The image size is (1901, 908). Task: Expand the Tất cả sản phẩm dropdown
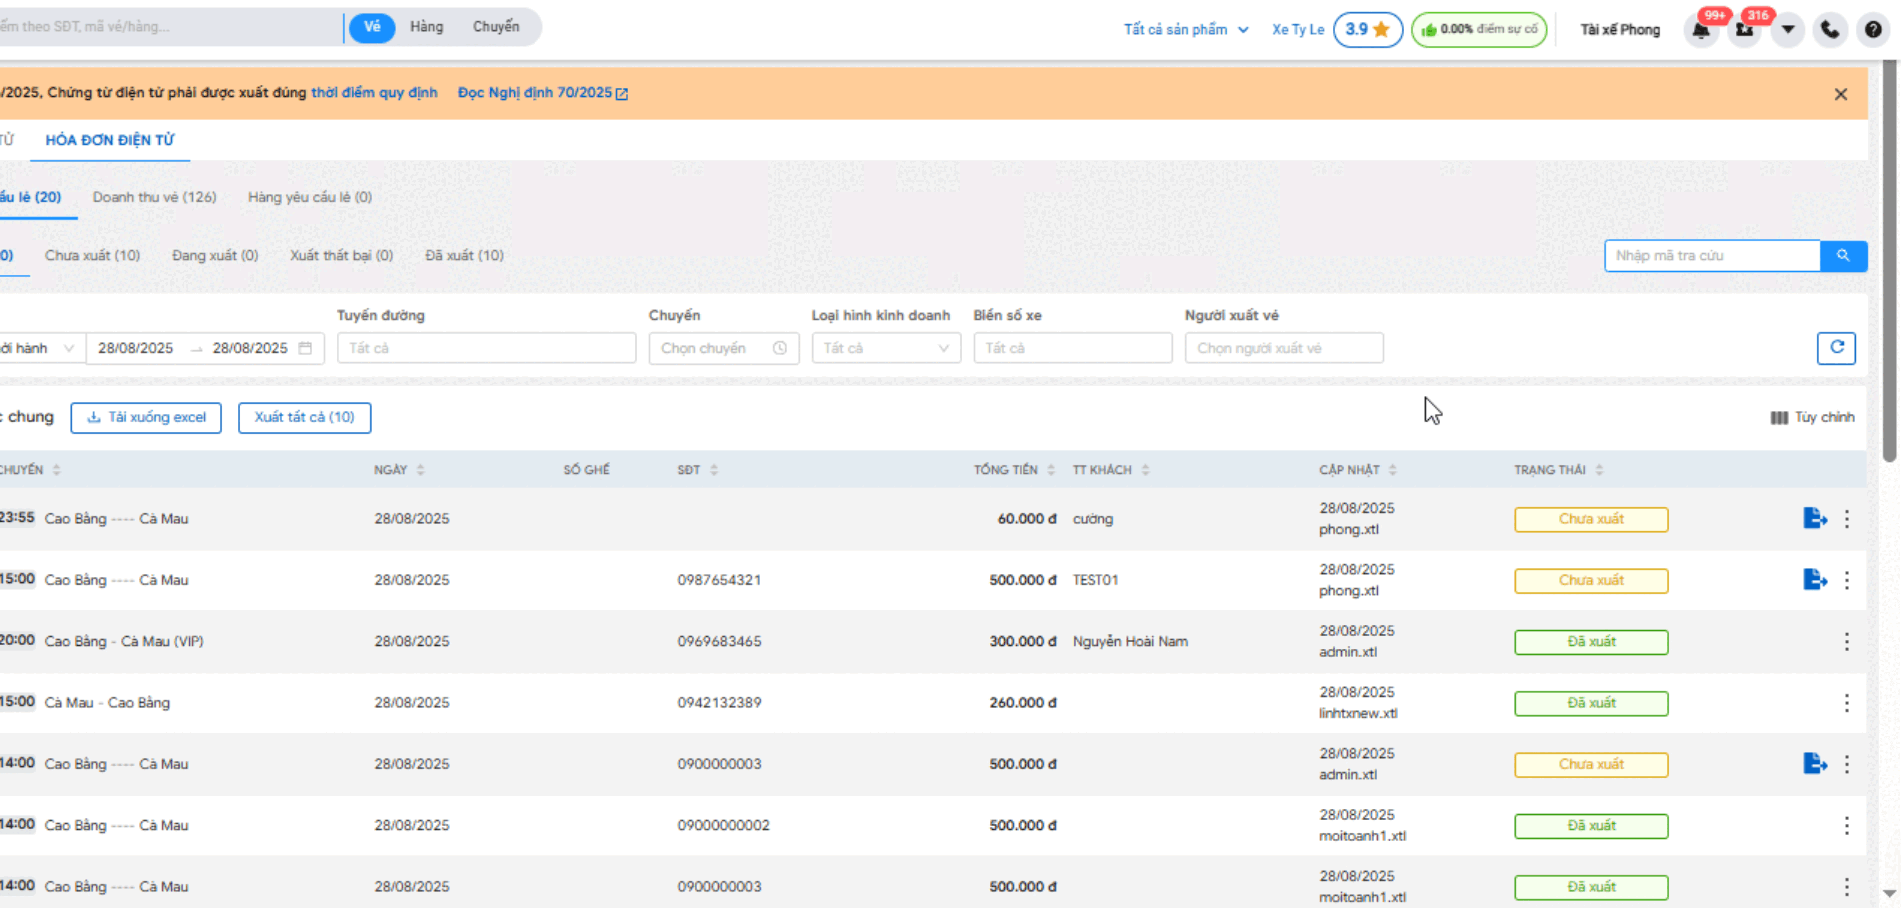click(x=1185, y=30)
